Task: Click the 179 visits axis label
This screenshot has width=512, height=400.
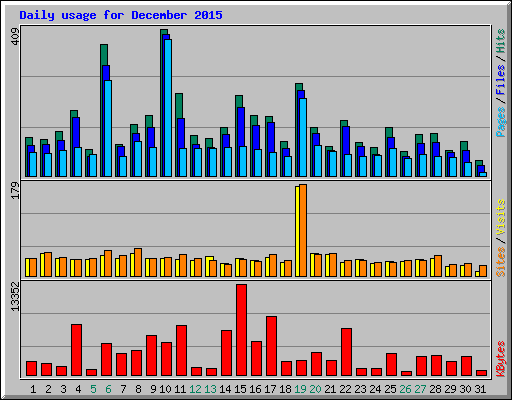Action: (x=15, y=190)
